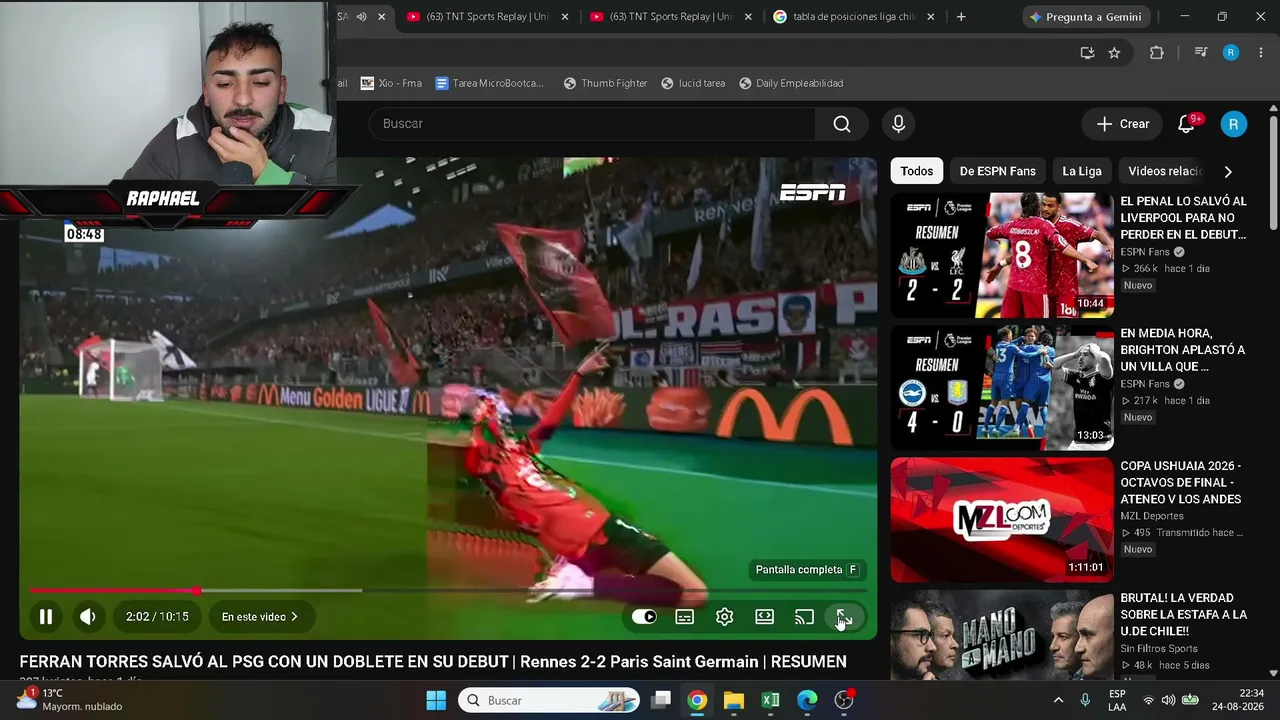Select the 'Videos relacionados' filter chip
Screen dimensions: 1280x720
(1165, 171)
